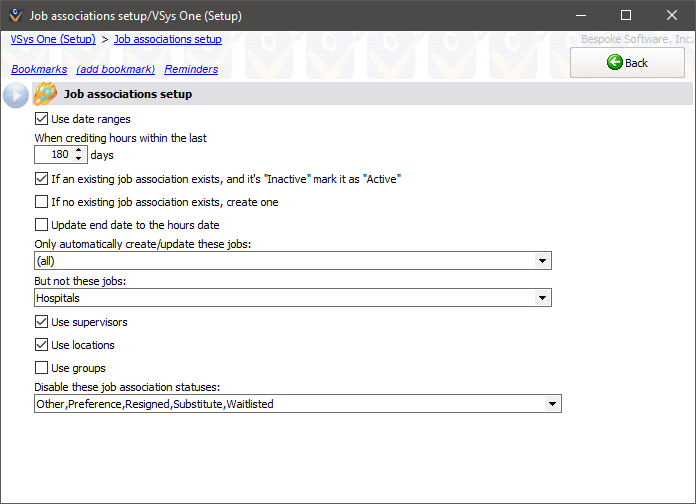Click the green arrow Back button

[x=627, y=63]
